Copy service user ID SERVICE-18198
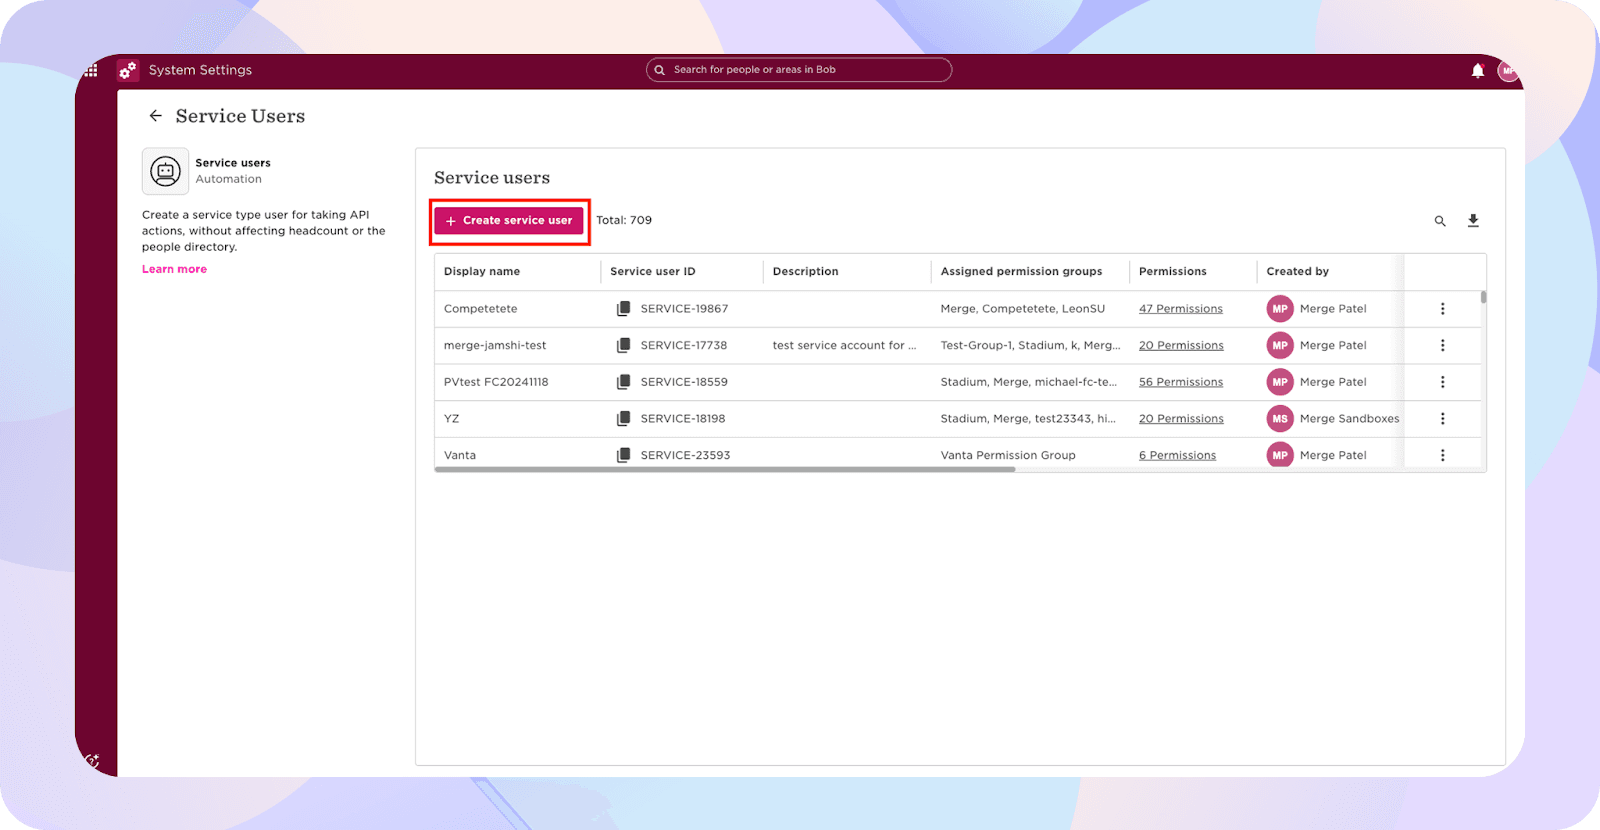 pos(623,419)
